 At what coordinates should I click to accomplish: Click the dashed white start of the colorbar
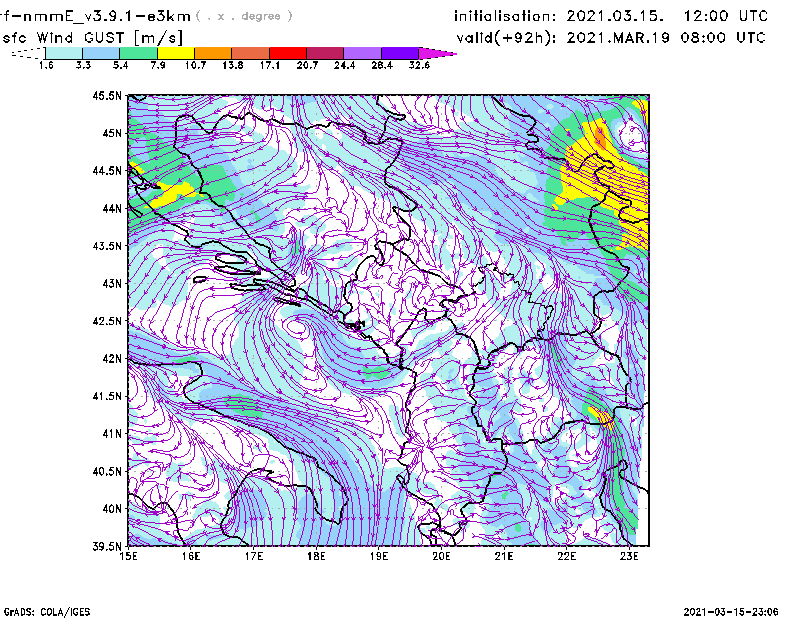click(28, 53)
